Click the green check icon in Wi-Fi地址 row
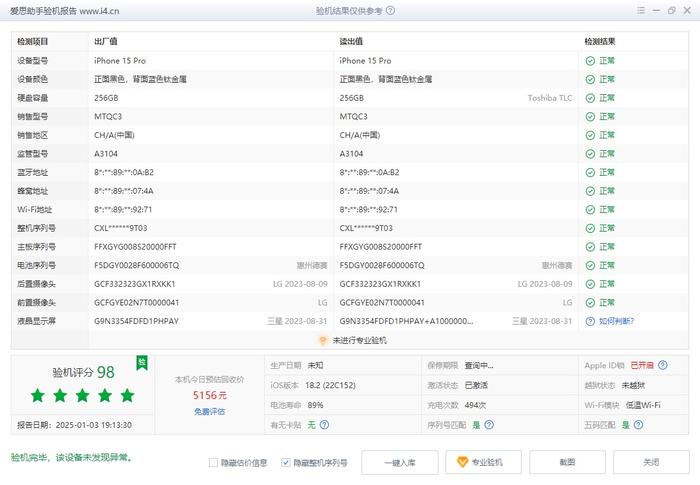 coord(590,210)
